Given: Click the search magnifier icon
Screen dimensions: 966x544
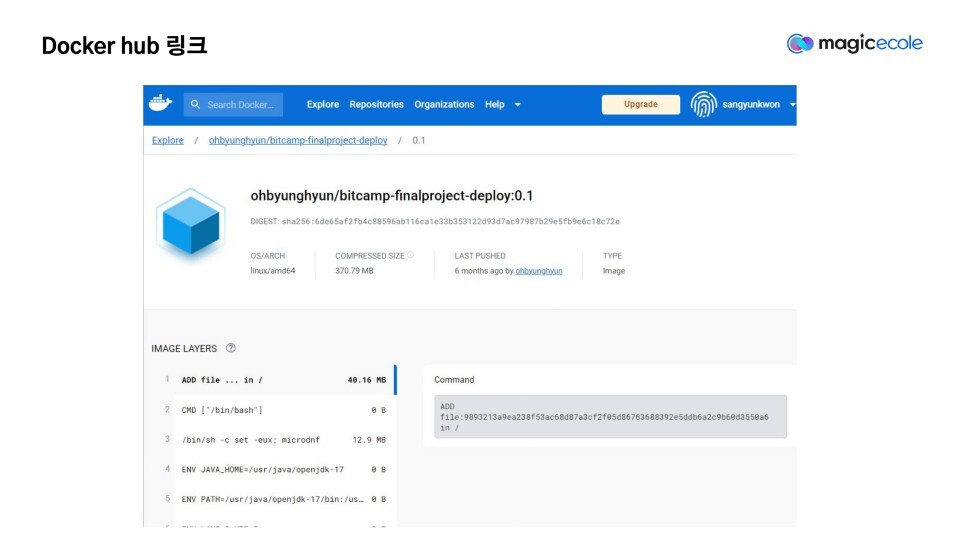Looking at the screenshot, I should 195,105.
